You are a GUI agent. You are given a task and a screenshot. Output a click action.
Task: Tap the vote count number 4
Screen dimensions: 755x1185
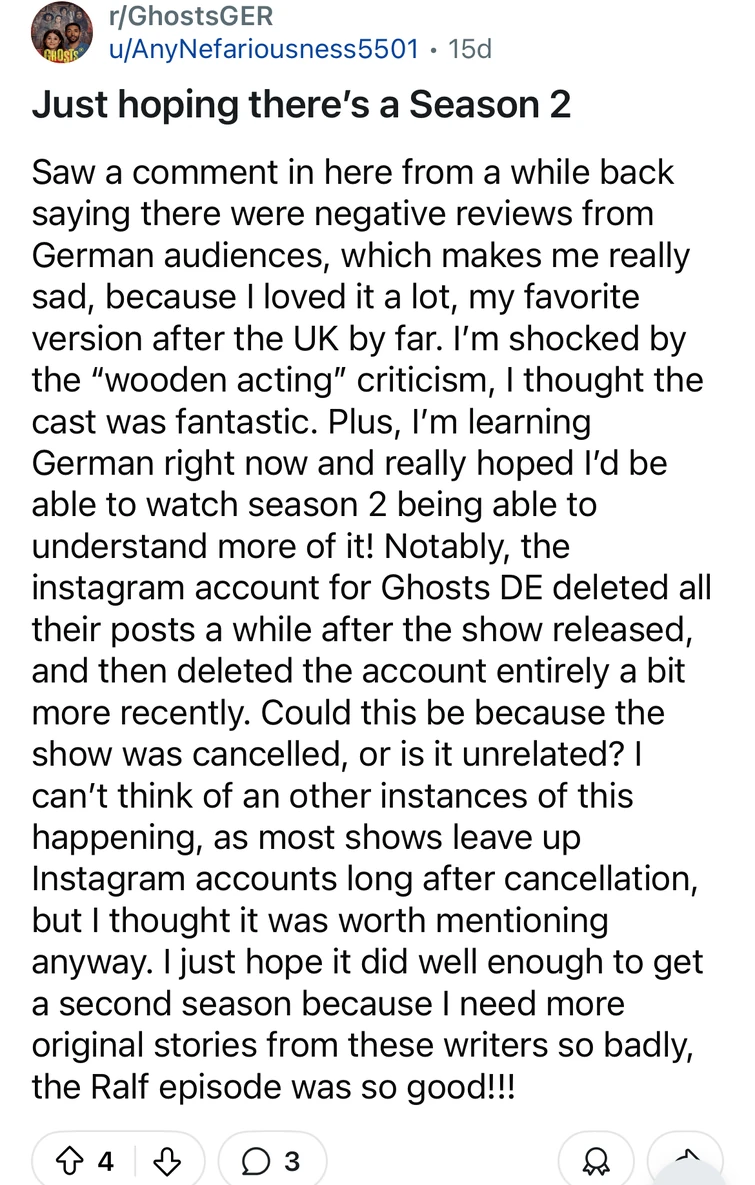coord(106,1161)
